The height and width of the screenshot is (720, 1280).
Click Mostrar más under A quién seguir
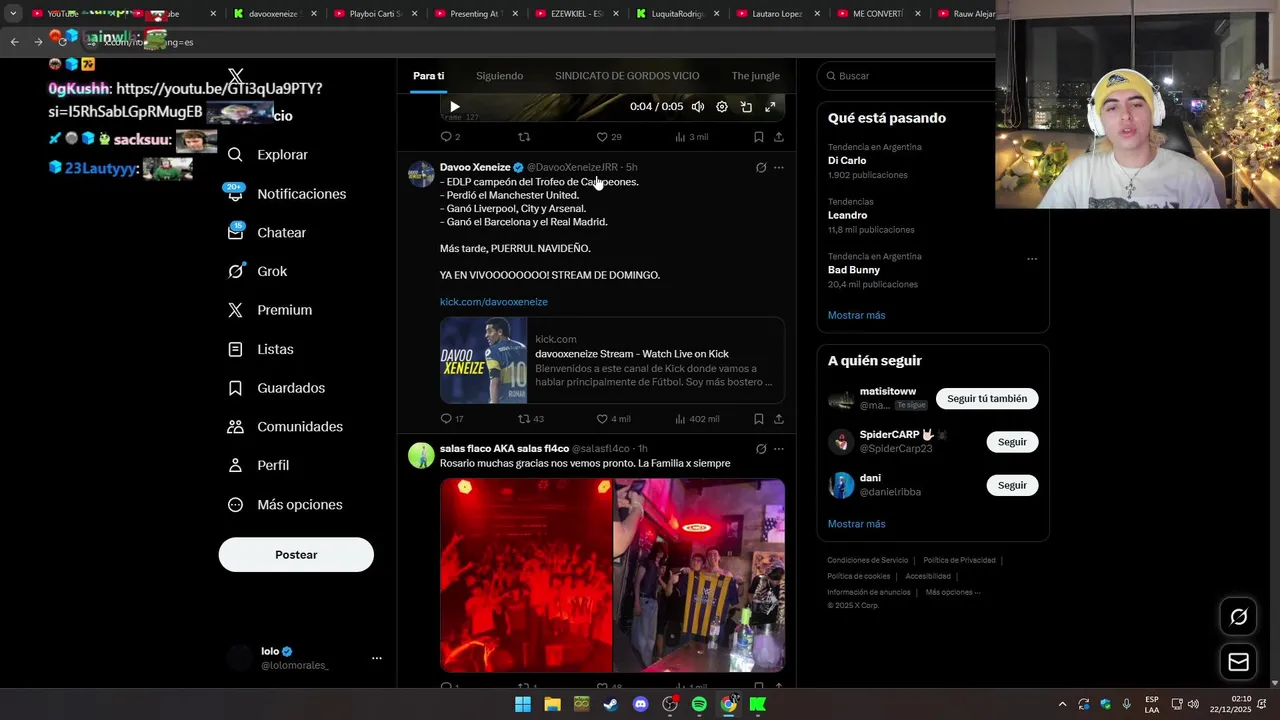pyautogui.click(x=856, y=524)
